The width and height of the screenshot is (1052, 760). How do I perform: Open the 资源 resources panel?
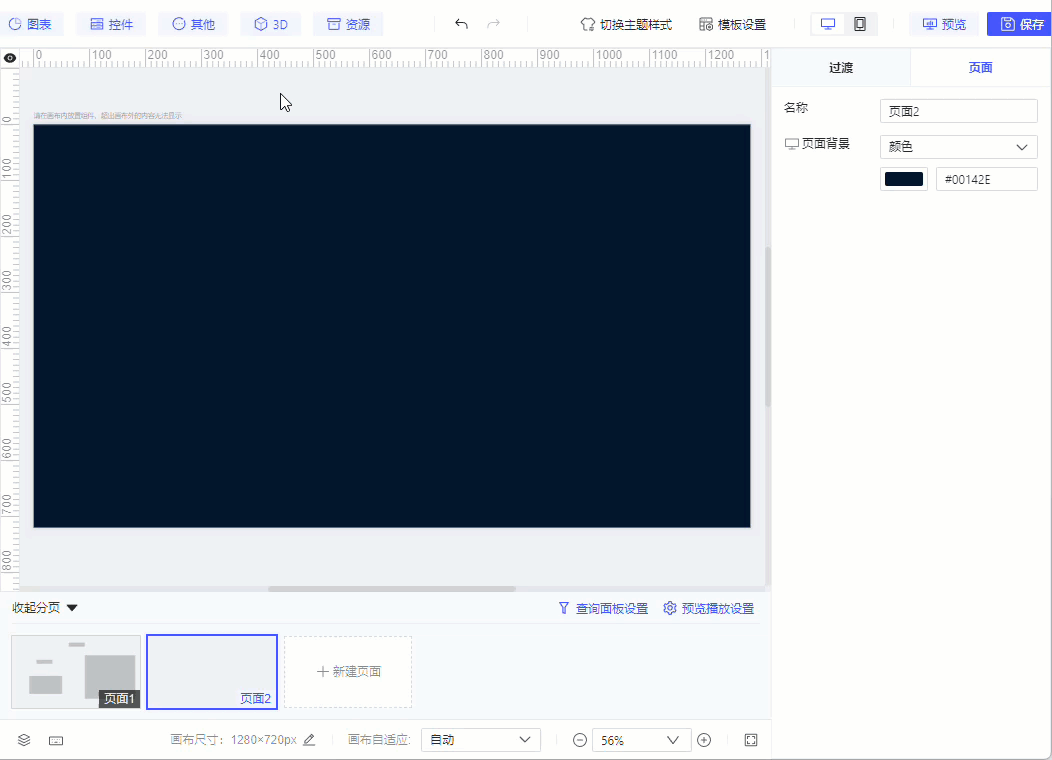pos(347,24)
